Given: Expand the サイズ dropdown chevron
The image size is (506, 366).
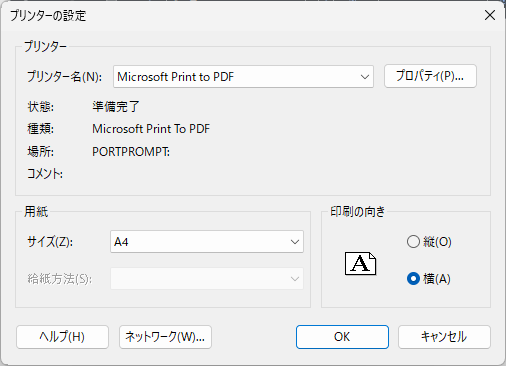Looking at the screenshot, I should point(295,242).
